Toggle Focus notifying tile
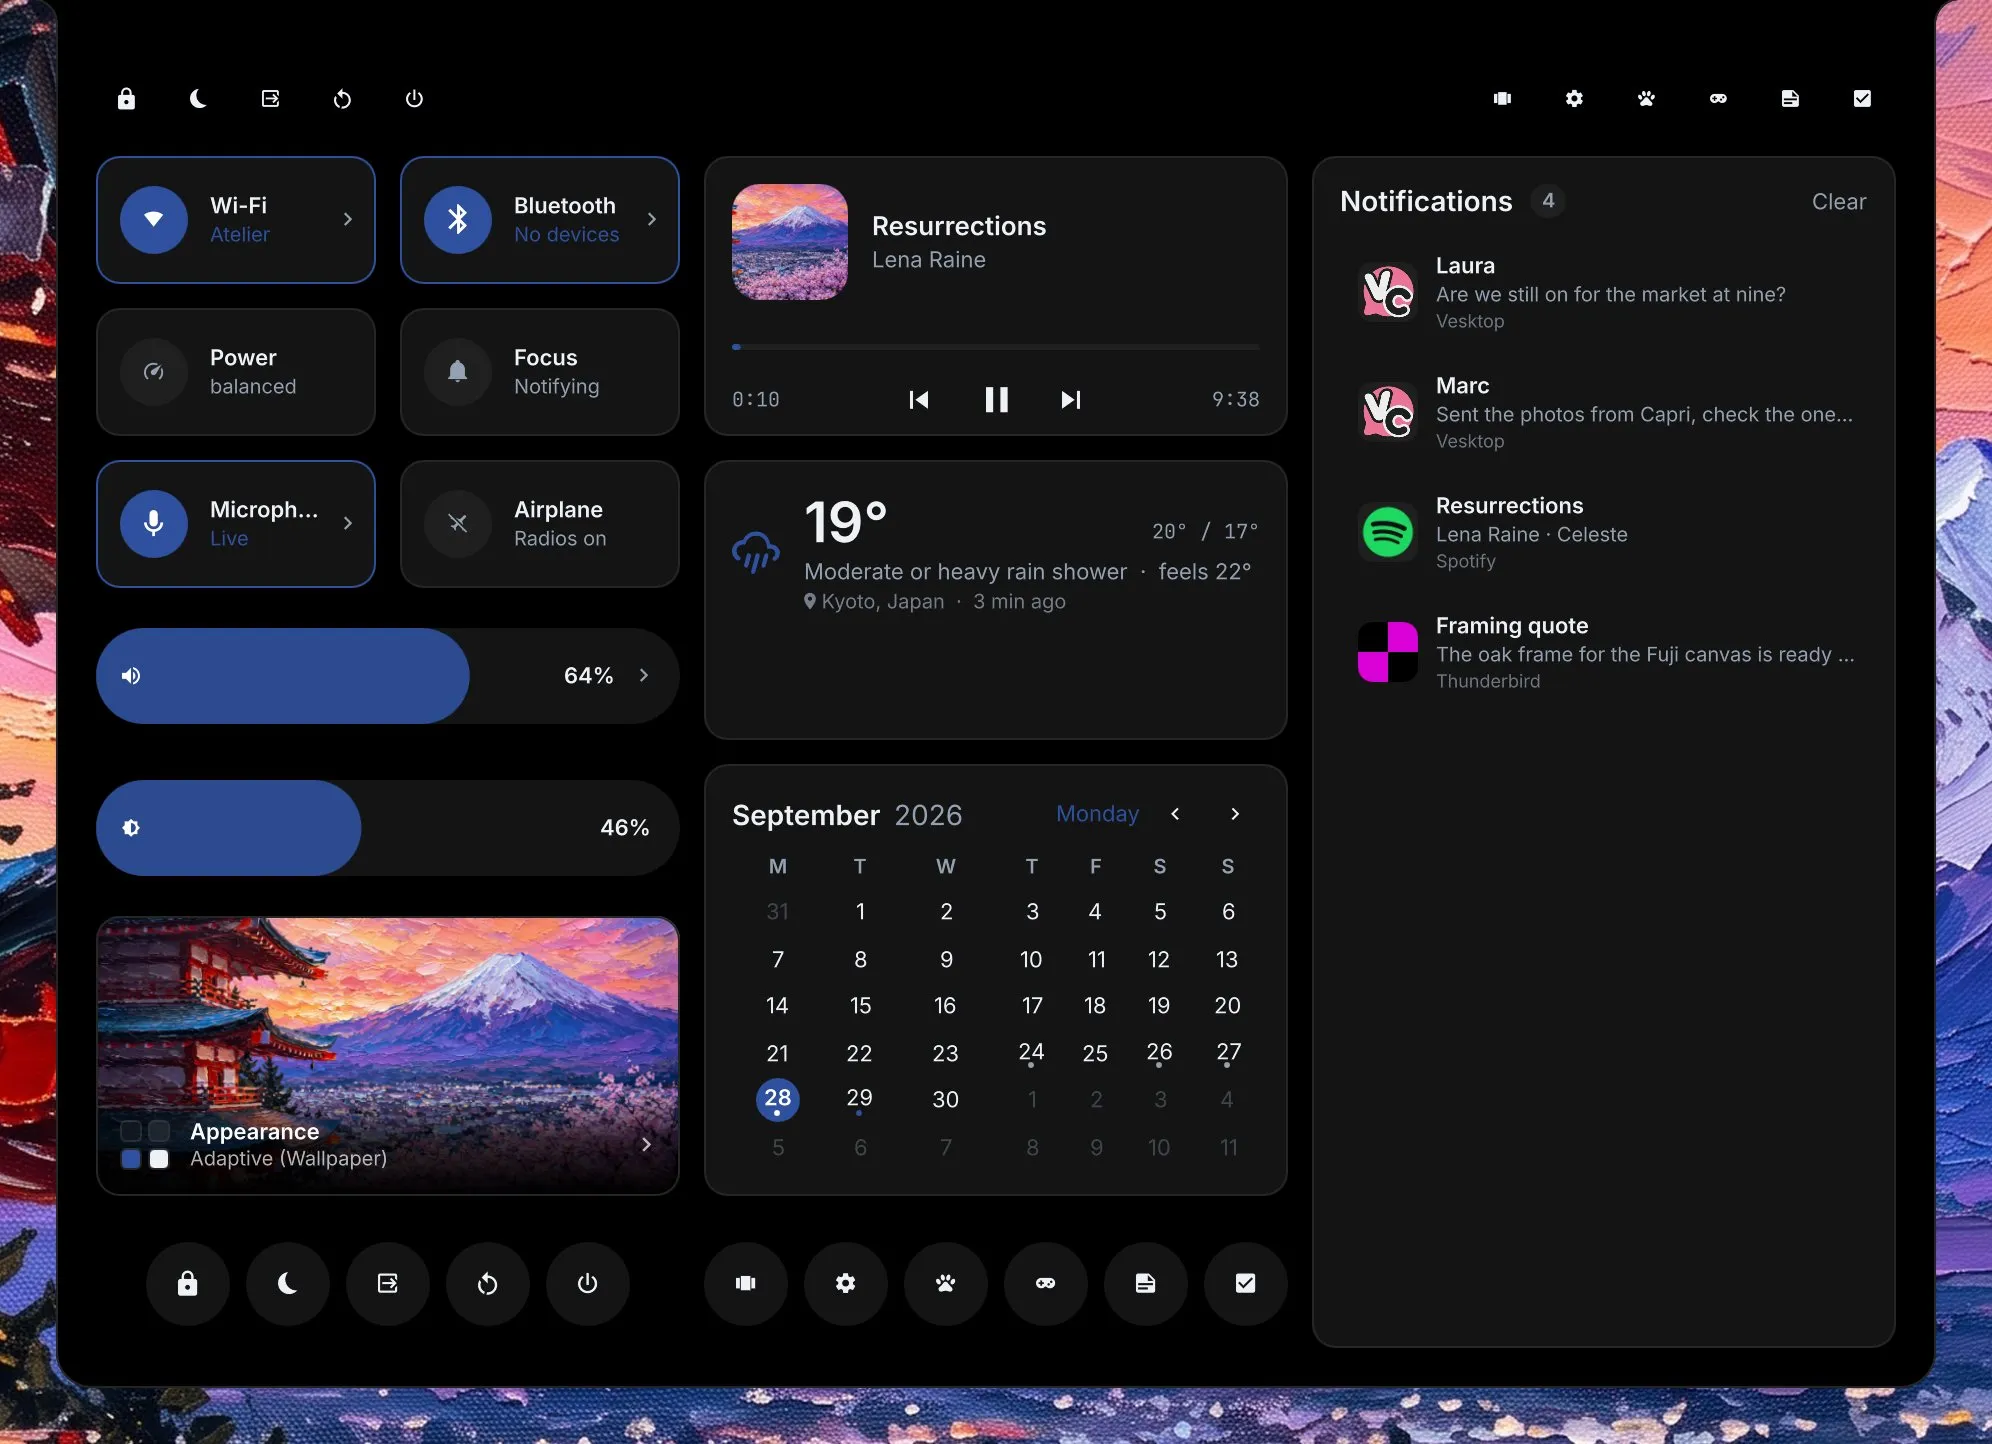Image resolution: width=1992 pixels, height=1444 pixels. point(540,372)
